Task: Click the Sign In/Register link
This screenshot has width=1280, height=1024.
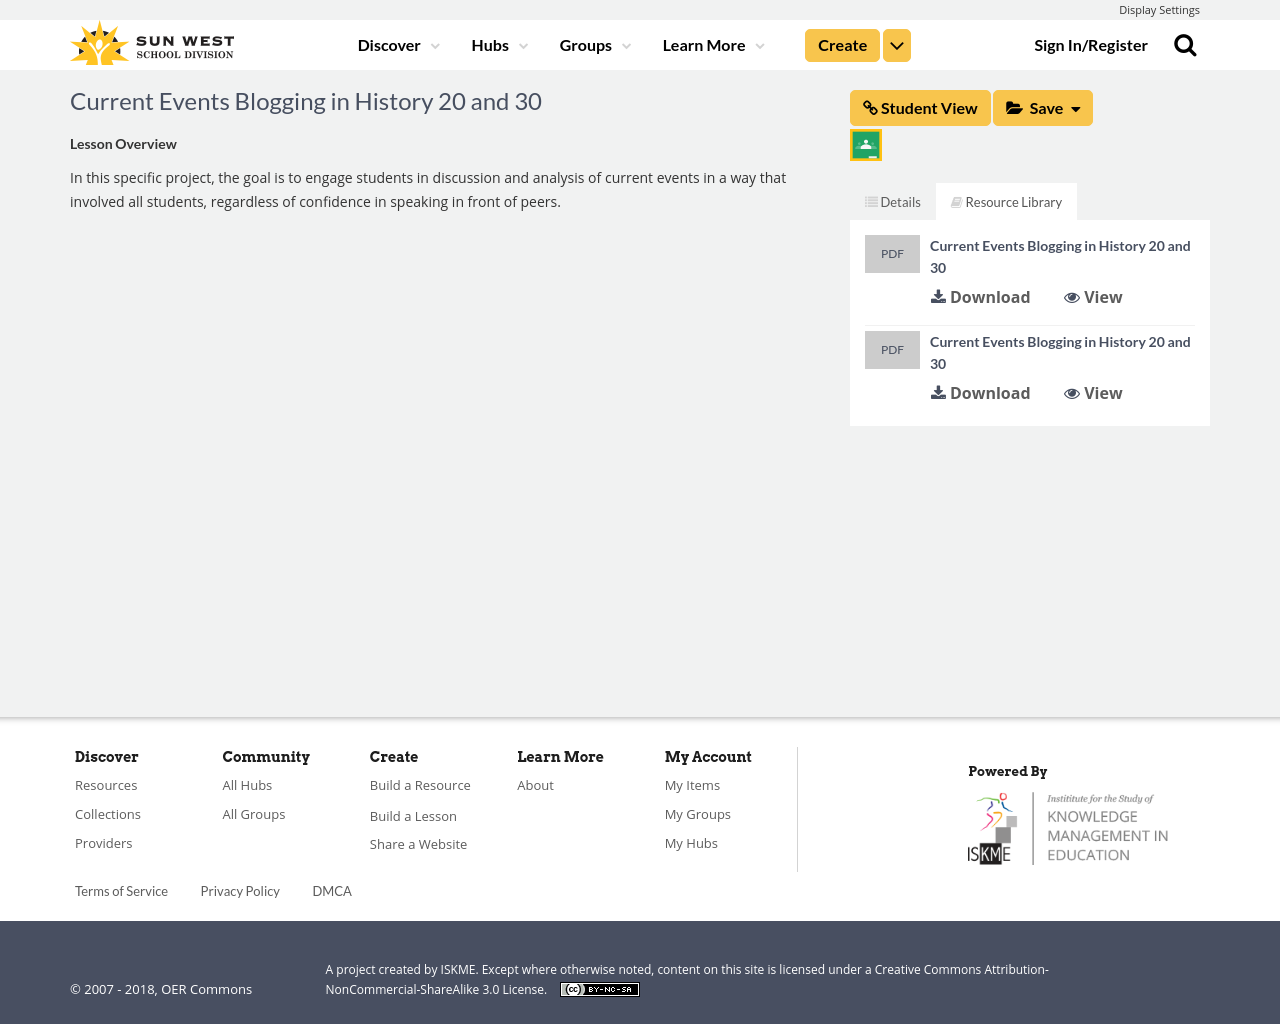Action: click(1091, 46)
